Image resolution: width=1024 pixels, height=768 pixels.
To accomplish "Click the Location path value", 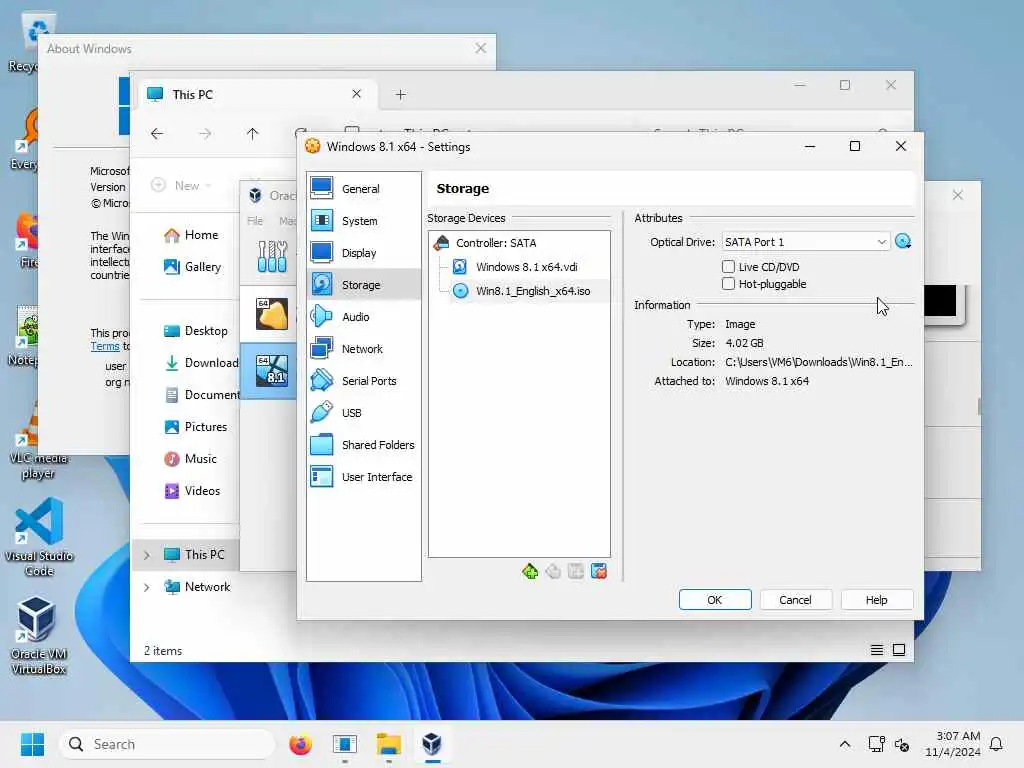I will 818,362.
